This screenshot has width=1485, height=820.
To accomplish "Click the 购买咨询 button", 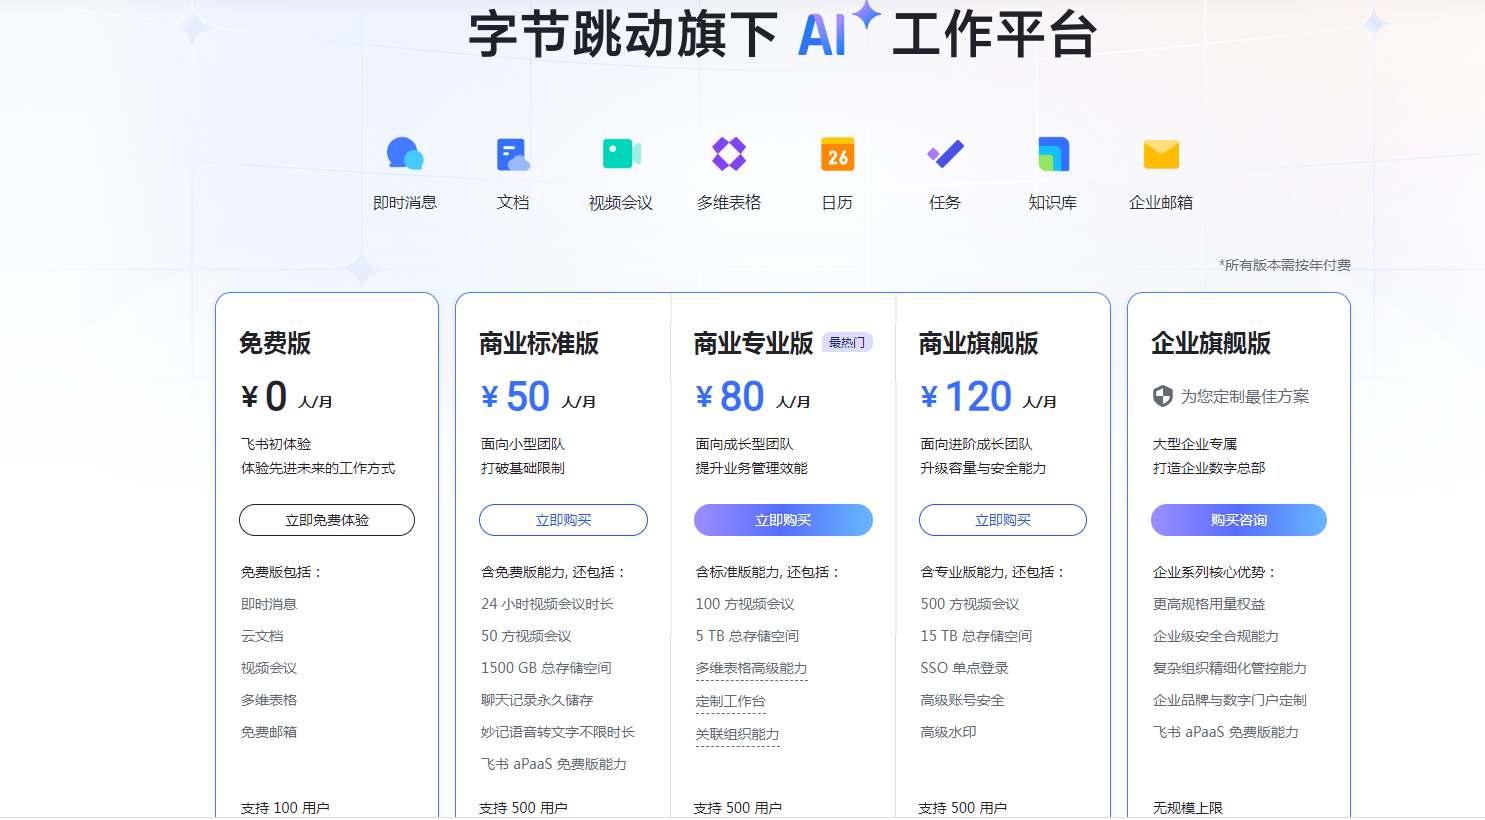I will (x=1239, y=520).
